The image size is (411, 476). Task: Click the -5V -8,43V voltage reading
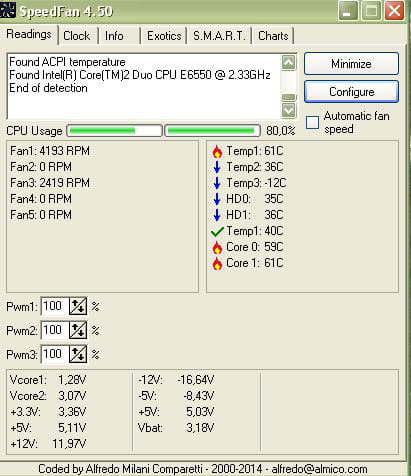[x=176, y=396]
